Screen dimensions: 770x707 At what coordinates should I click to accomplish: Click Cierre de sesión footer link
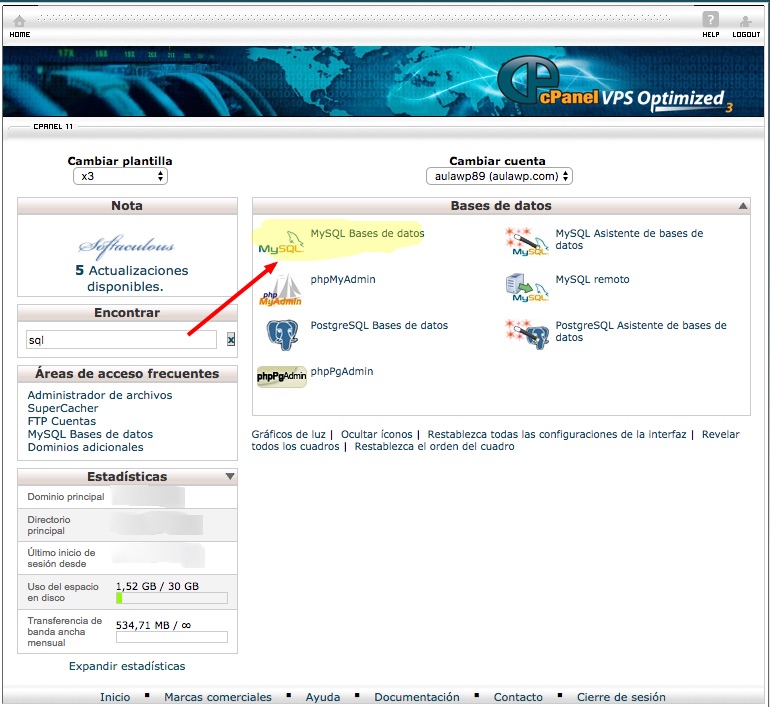[x=621, y=697]
